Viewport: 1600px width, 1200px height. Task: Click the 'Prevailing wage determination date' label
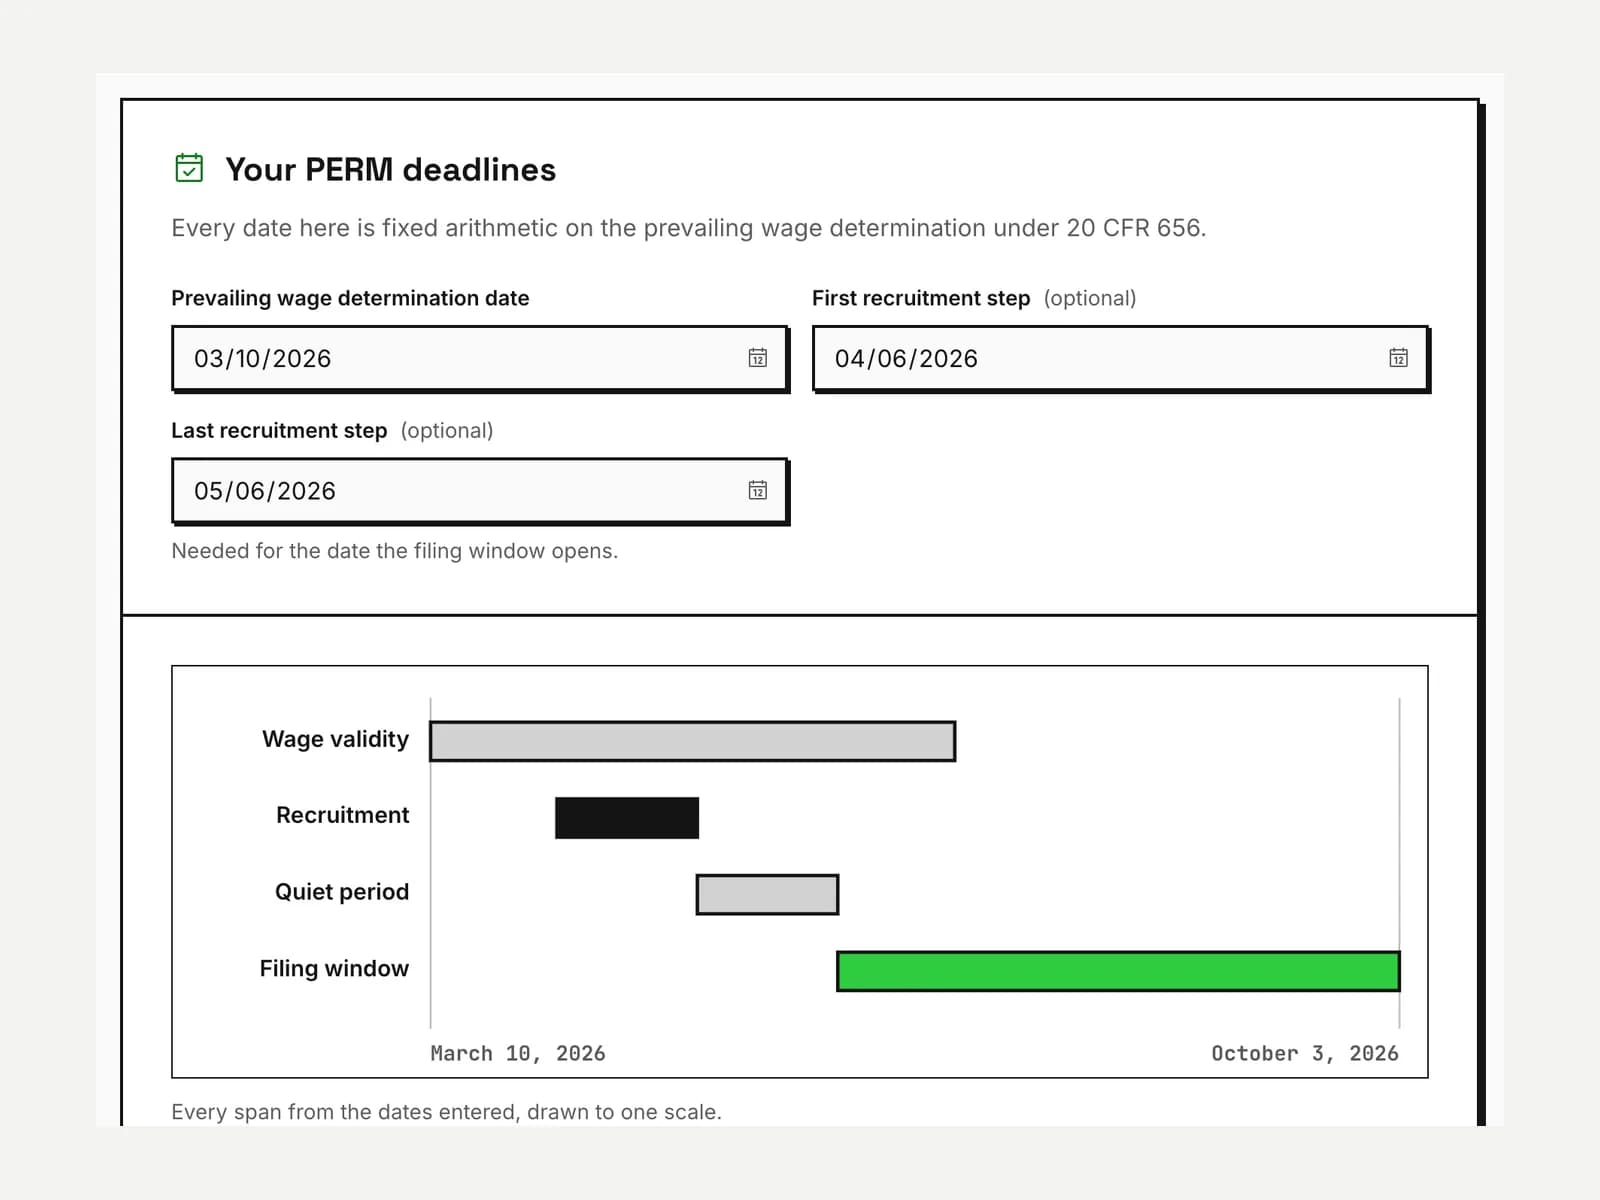pyautogui.click(x=350, y=298)
